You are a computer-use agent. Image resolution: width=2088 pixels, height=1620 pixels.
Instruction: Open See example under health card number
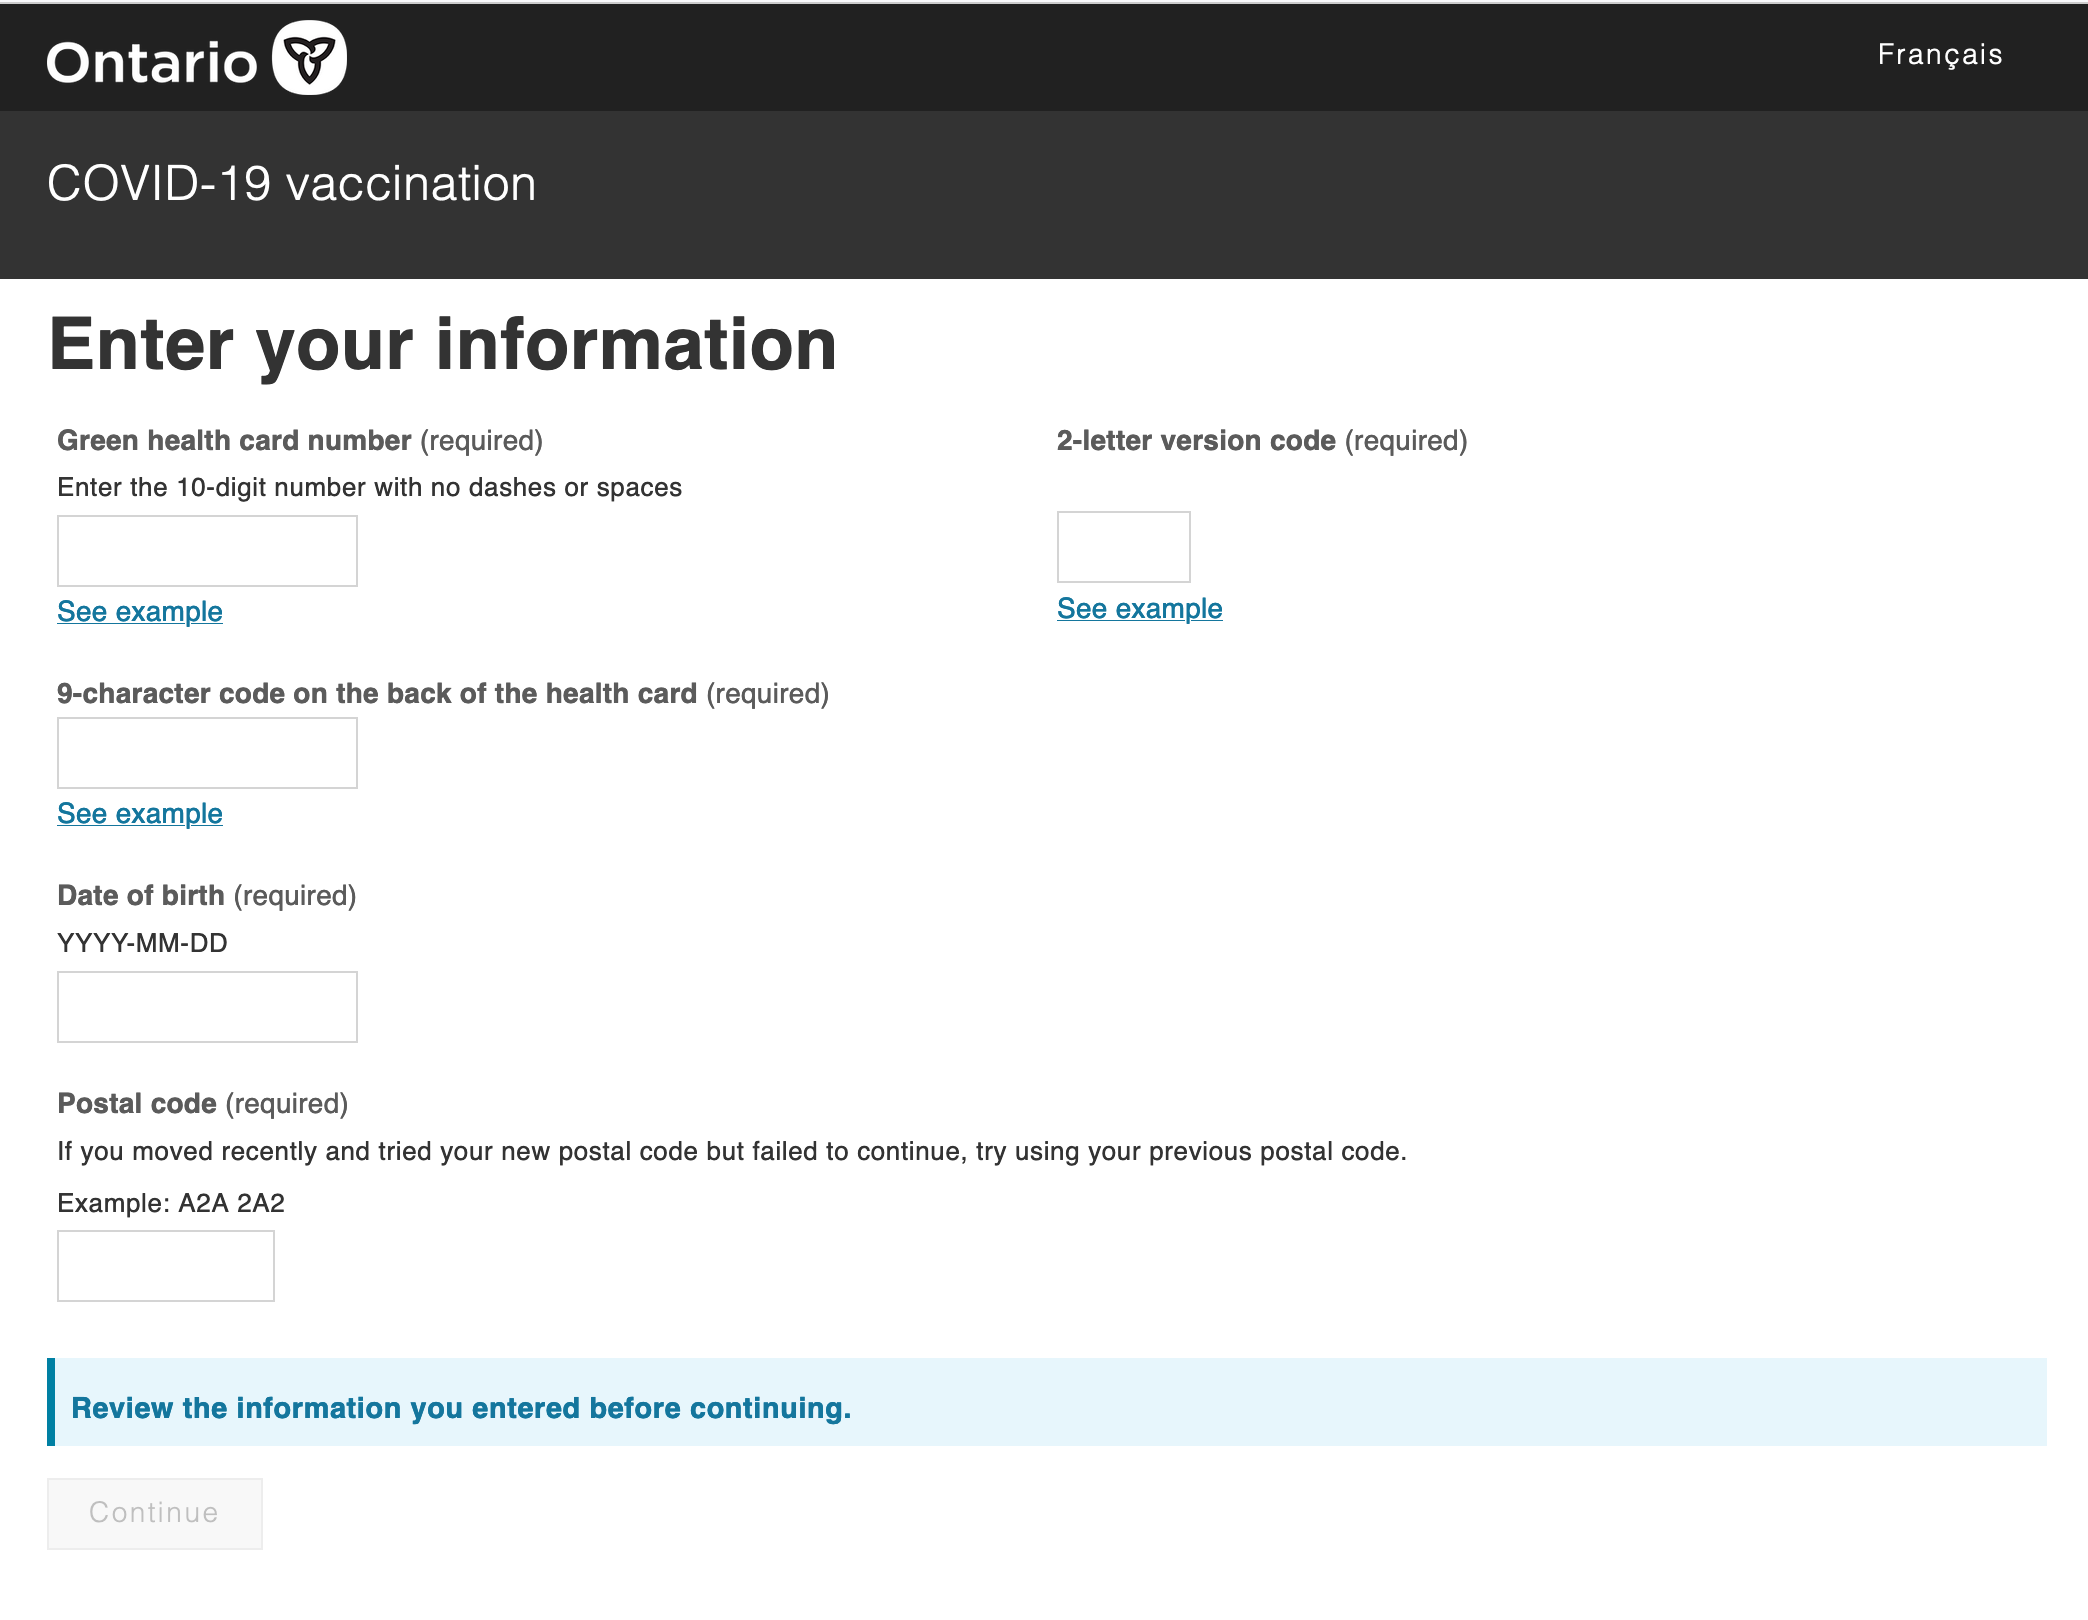(140, 612)
